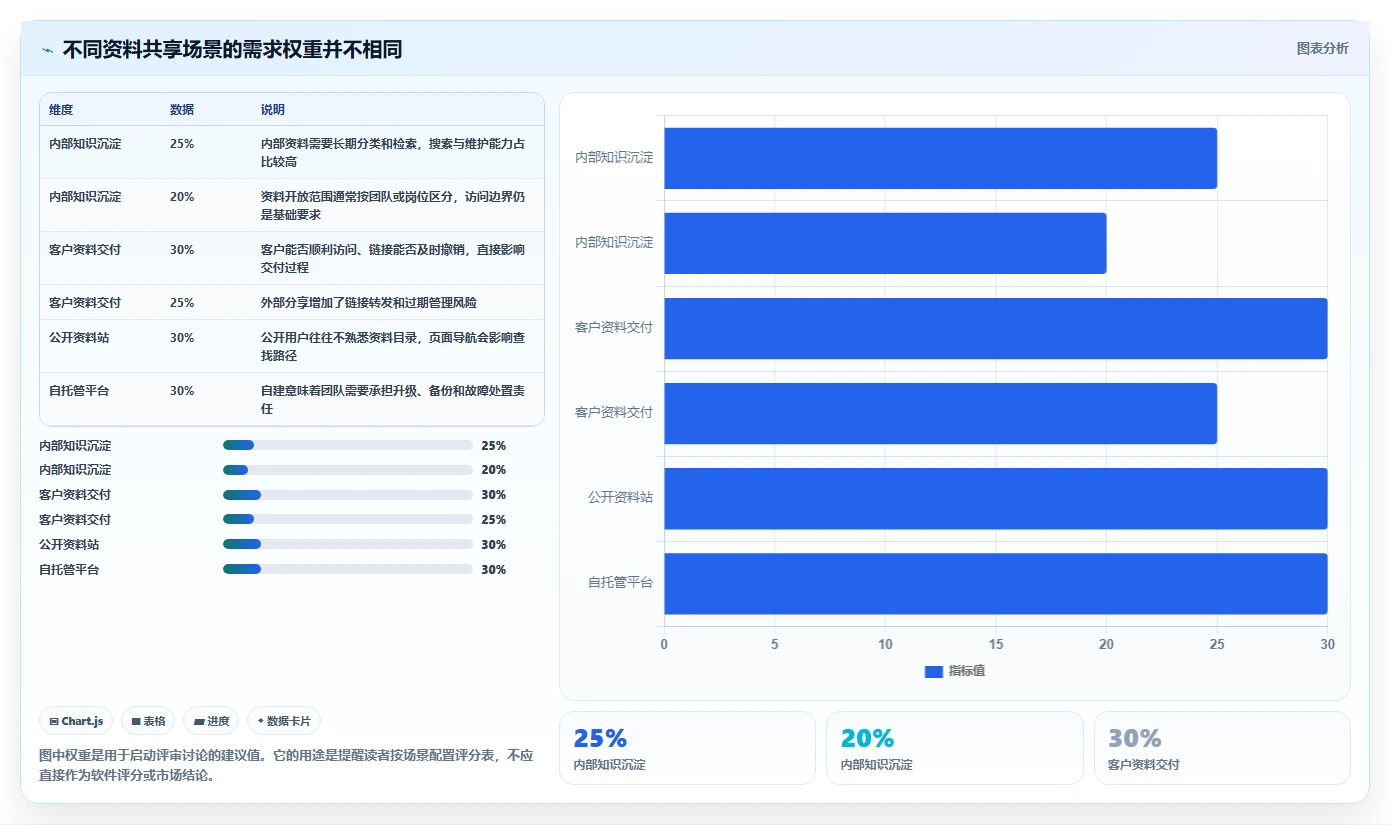Click the blue icon beside the page title

(47, 50)
